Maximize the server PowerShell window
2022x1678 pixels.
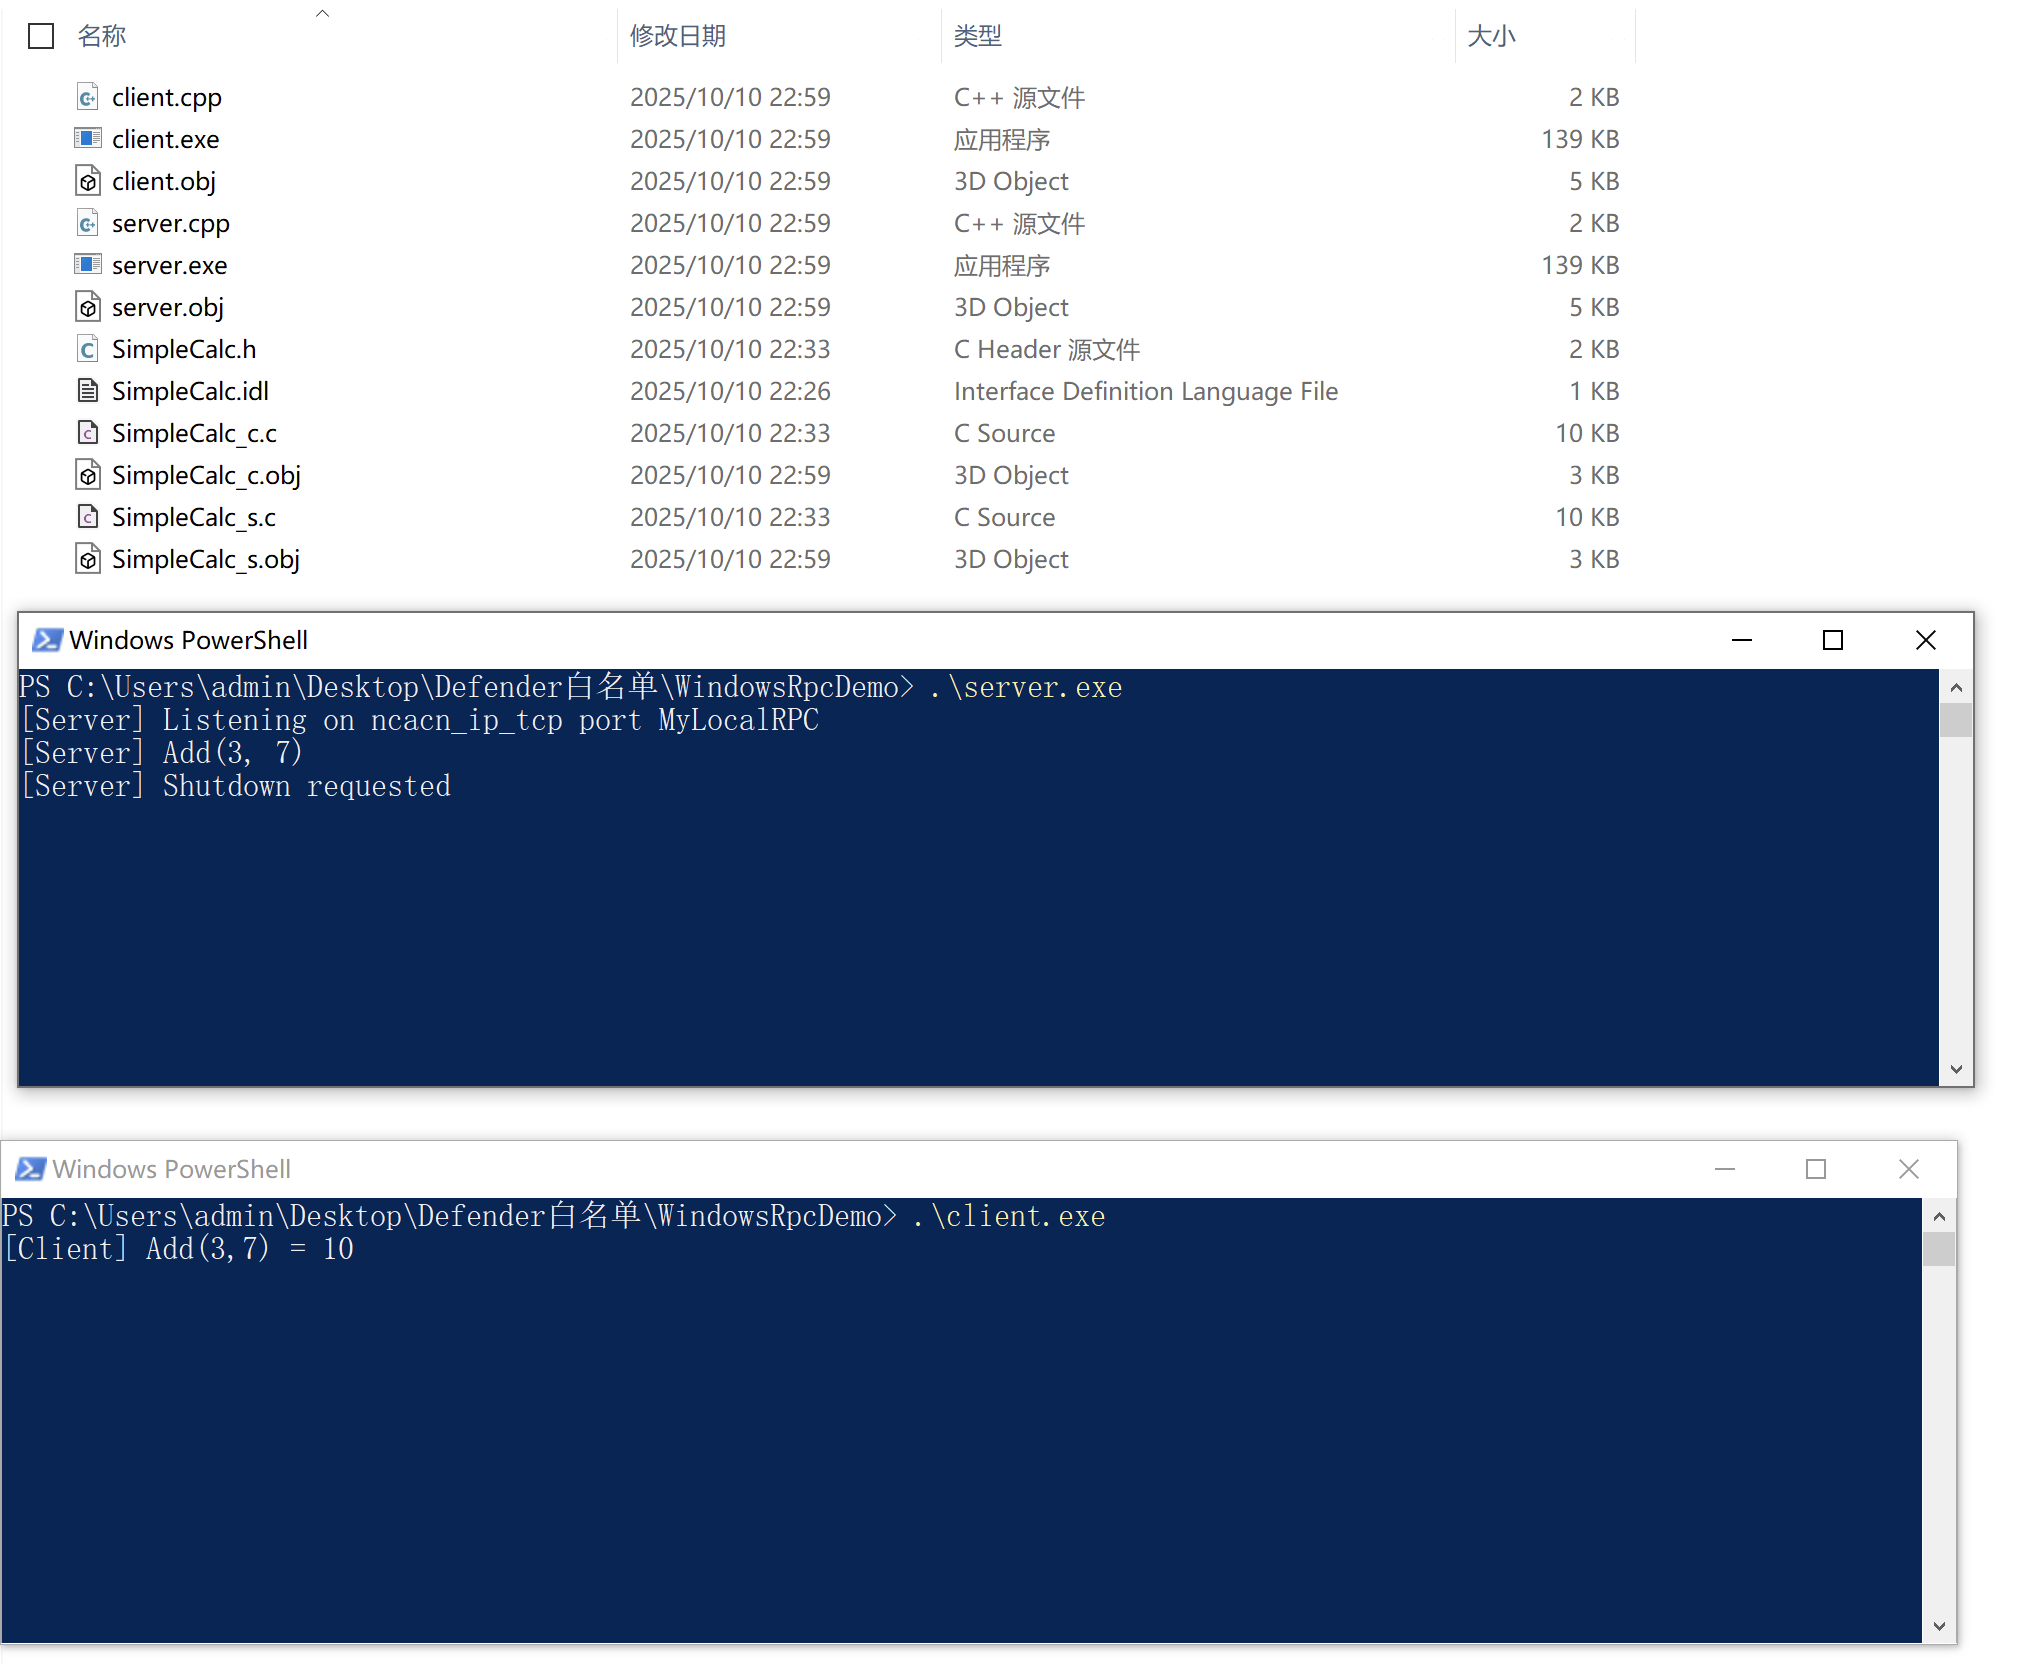[x=1832, y=640]
